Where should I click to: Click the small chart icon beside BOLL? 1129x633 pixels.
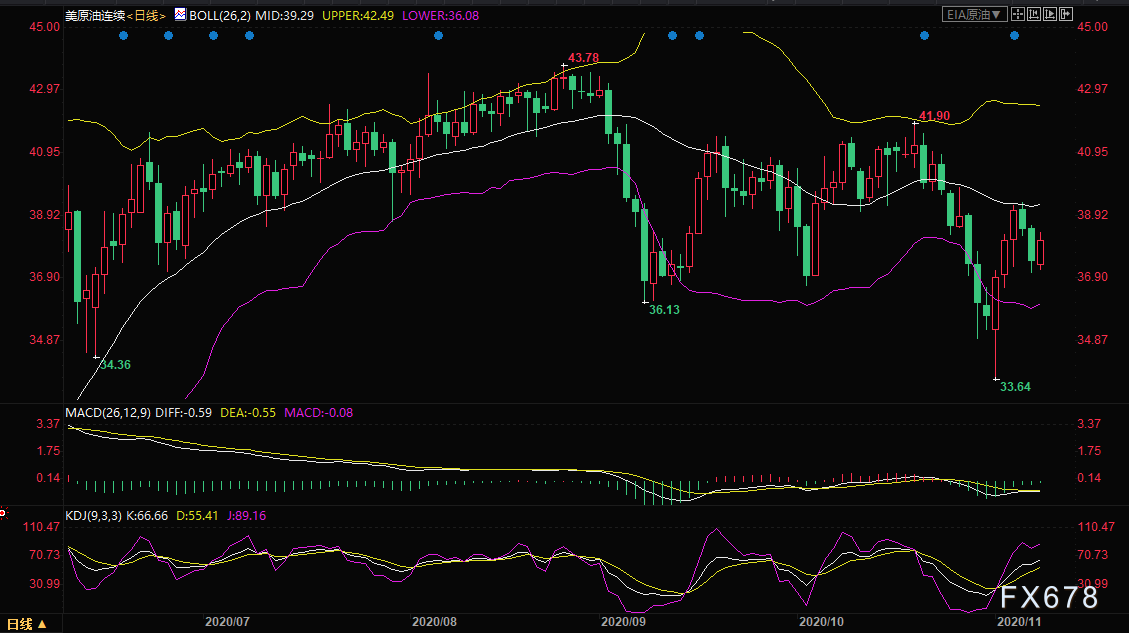coord(180,14)
